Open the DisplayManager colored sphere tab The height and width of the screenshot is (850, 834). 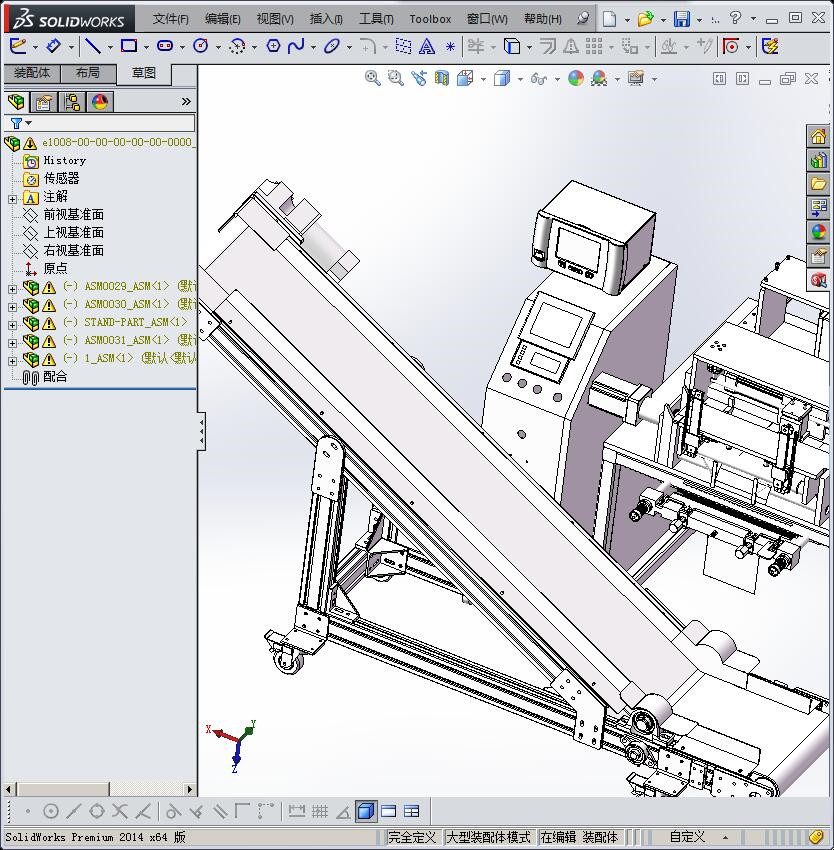coord(99,102)
